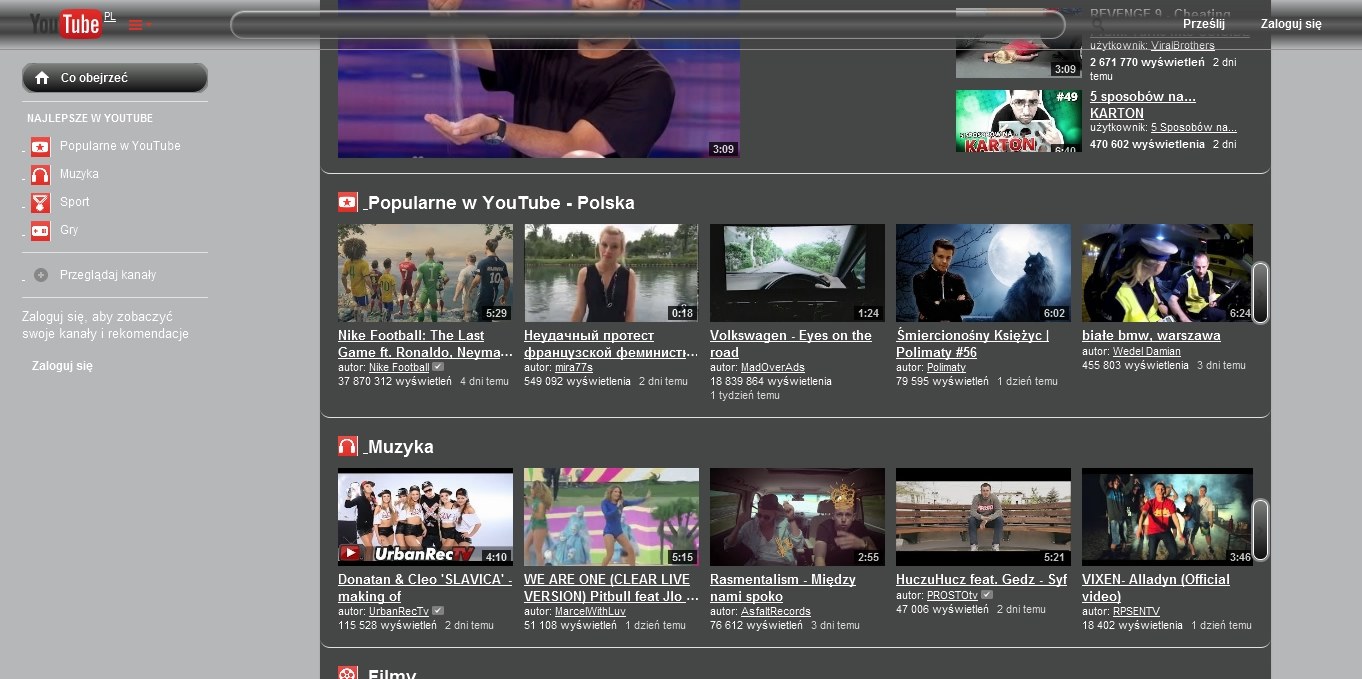The width and height of the screenshot is (1362, 679).
Task: Click Śmiercionośny Księżyc | Polimaty #56 title
Action: [x=972, y=344]
